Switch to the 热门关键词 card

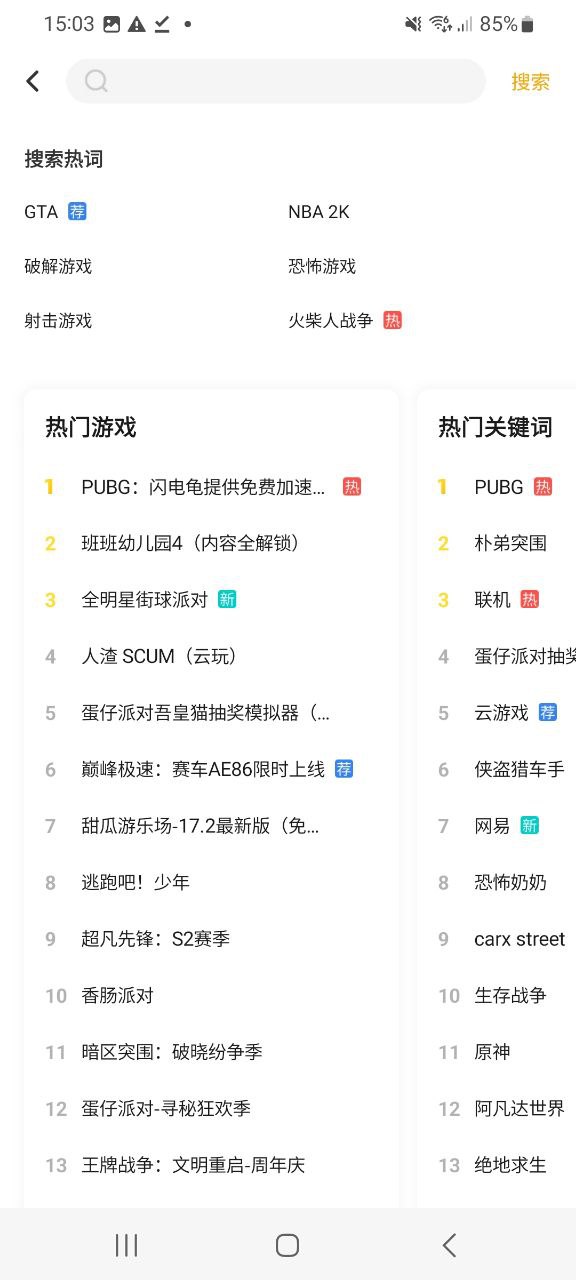coord(495,427)
